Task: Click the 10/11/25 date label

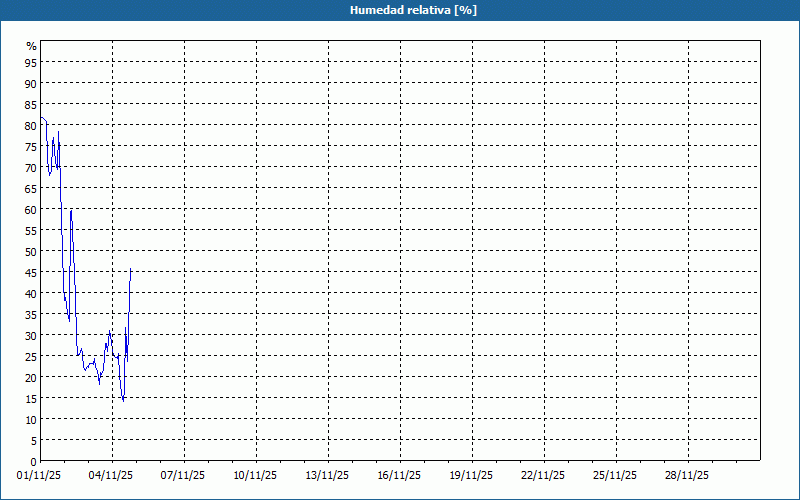Action: coord(255,476)
